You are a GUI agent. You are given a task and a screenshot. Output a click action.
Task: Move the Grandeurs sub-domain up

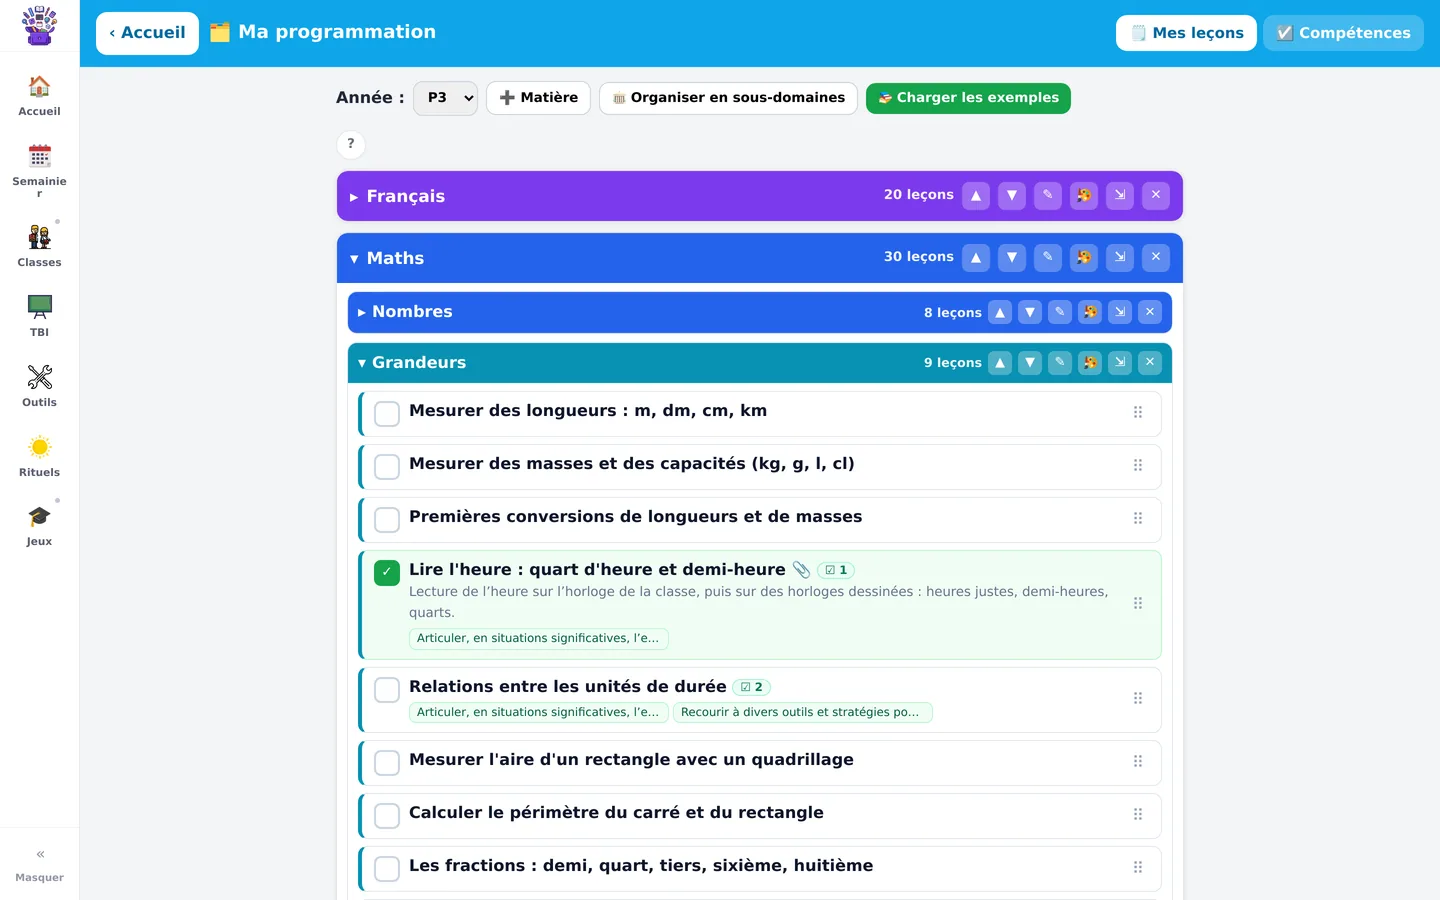point(1000,363)
